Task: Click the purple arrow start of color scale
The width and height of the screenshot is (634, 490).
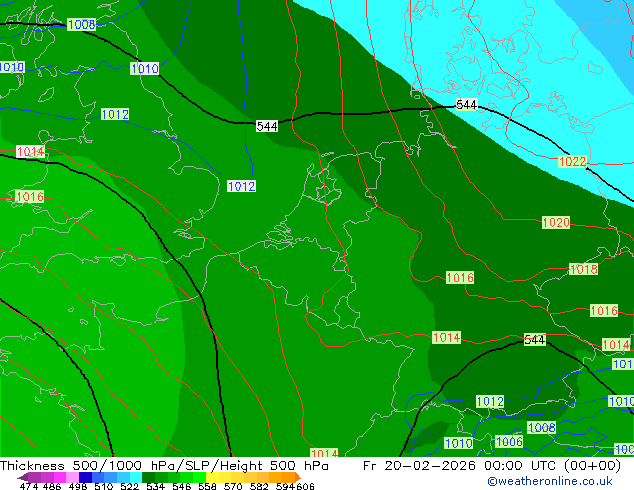Action: [22, 477]
